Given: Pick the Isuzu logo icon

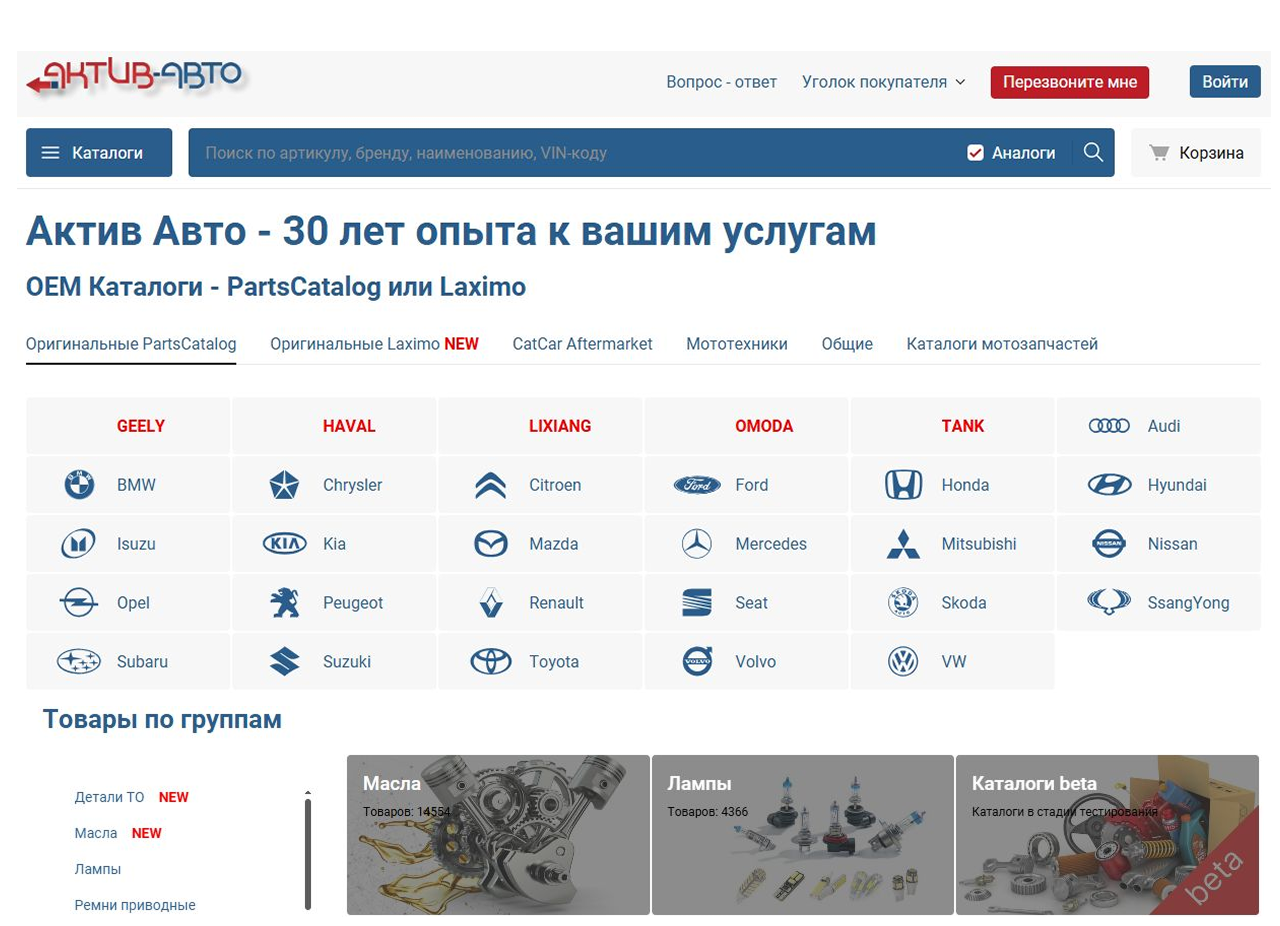Looking at the screenshot, I should [79, 544].
